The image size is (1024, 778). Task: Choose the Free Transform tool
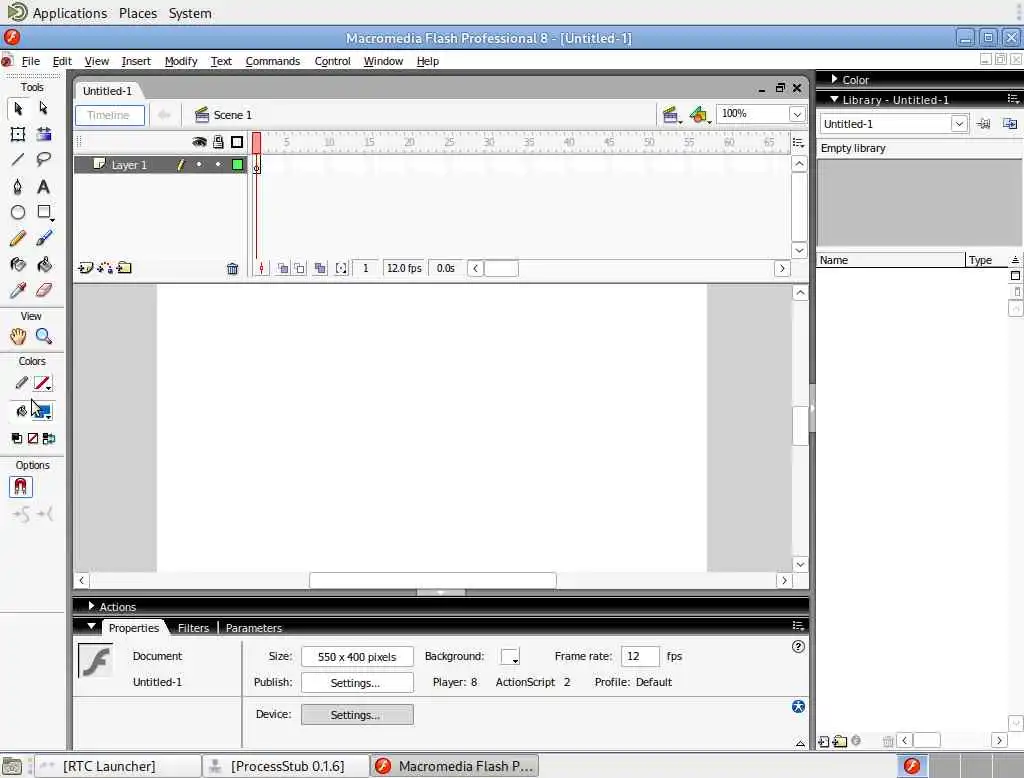point(18,135)
